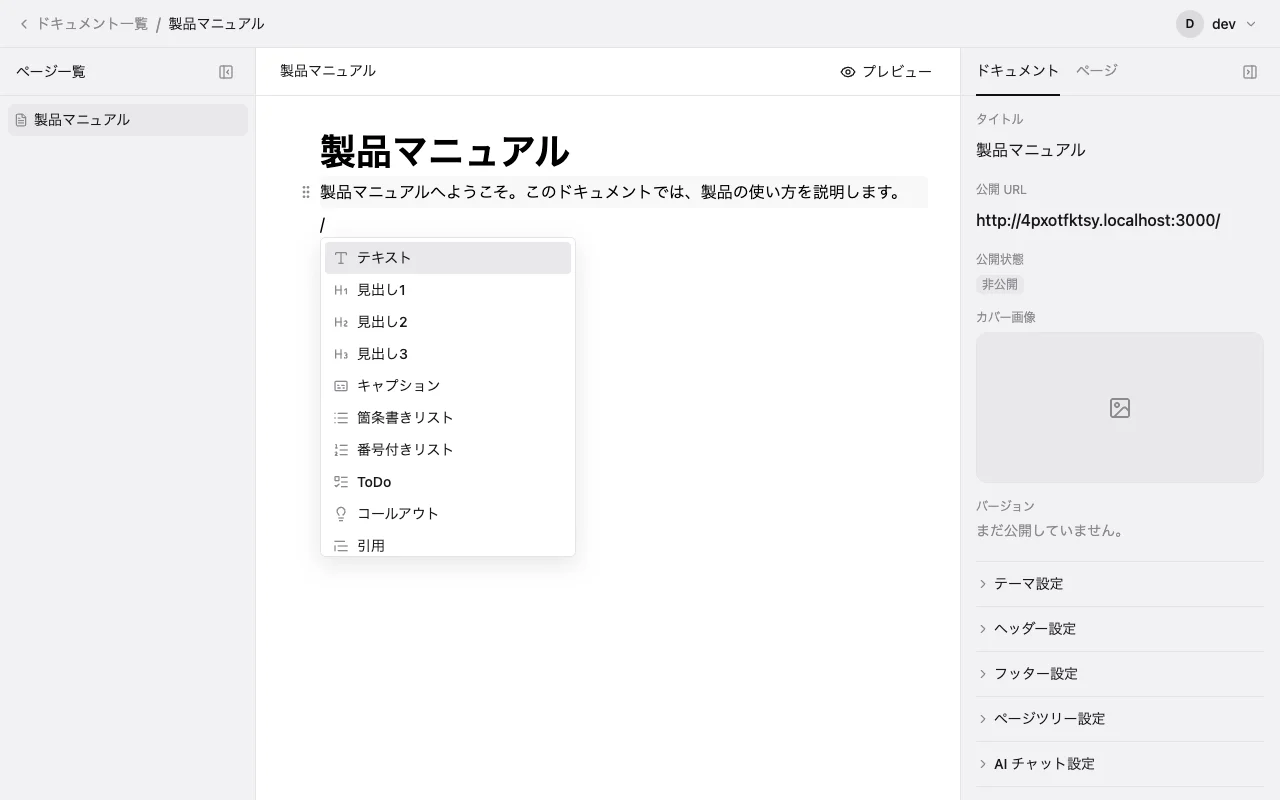Image resolution: width=1280 pixels, height=800 pixels.
Task: Click the eye icon next to プレビュー
Action: coord(848,72)
